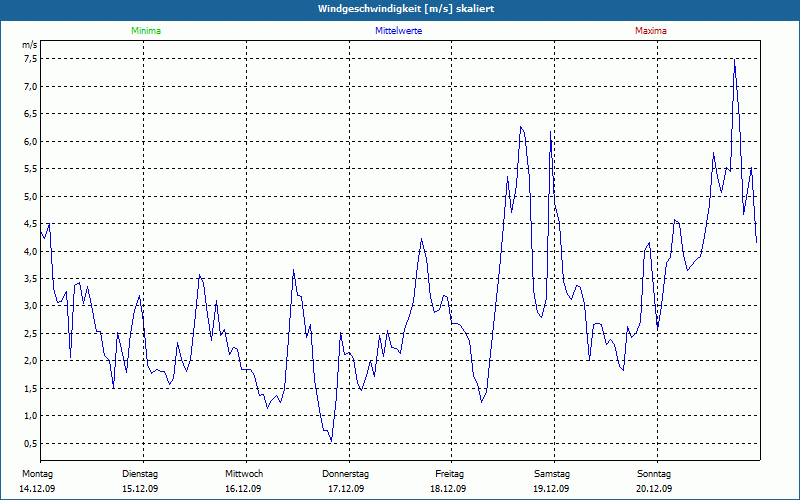This screenshot has height=500, width=800.
Task: Click the 5,0 y-axis value
Action: [31, 196]
